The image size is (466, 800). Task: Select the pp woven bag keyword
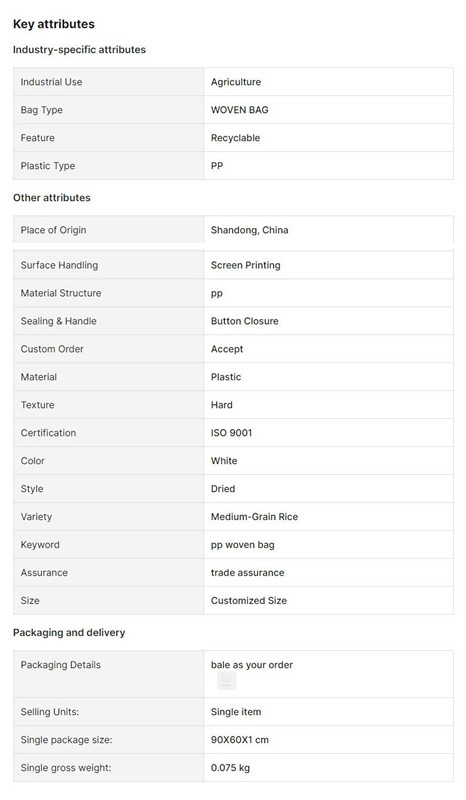[x=242, y=545]
